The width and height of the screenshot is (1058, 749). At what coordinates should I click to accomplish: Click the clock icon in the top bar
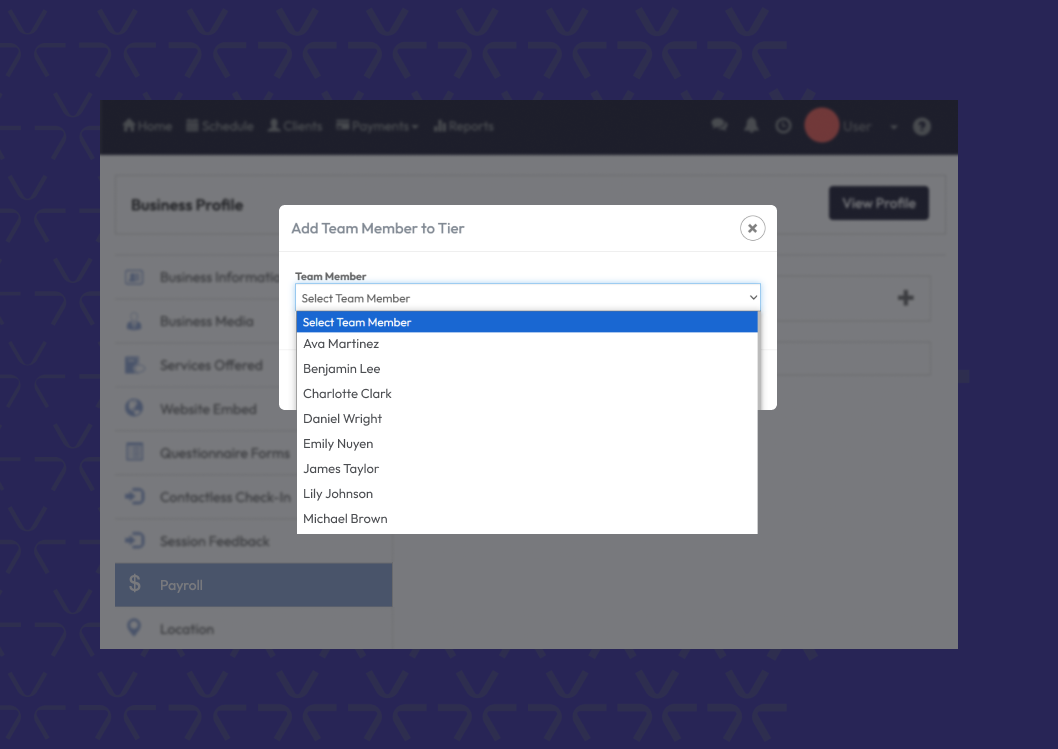click(783, 126)
